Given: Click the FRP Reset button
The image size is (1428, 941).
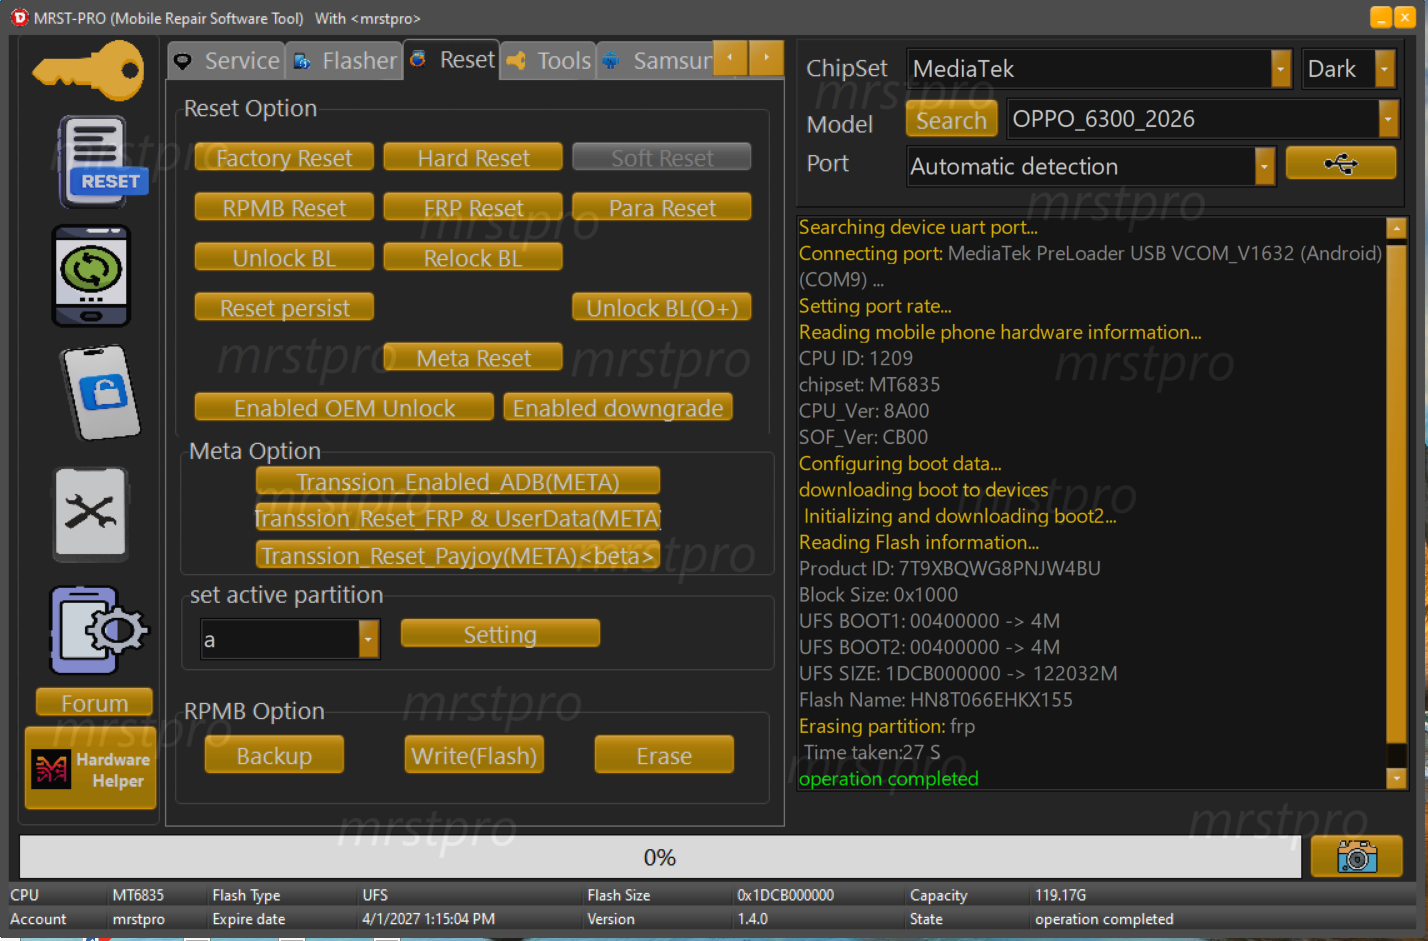Looking at the screenshot, I should coord(473,208).
